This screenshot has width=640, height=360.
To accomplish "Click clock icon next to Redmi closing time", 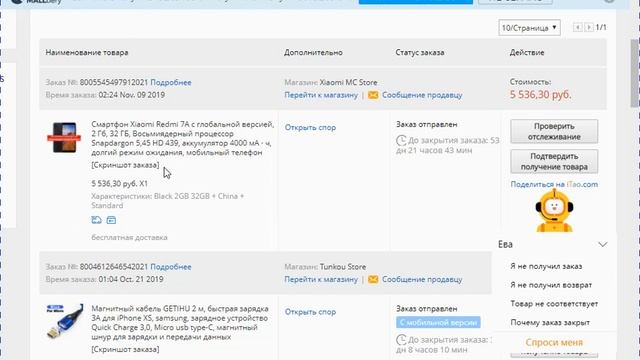I will point(401,141).
